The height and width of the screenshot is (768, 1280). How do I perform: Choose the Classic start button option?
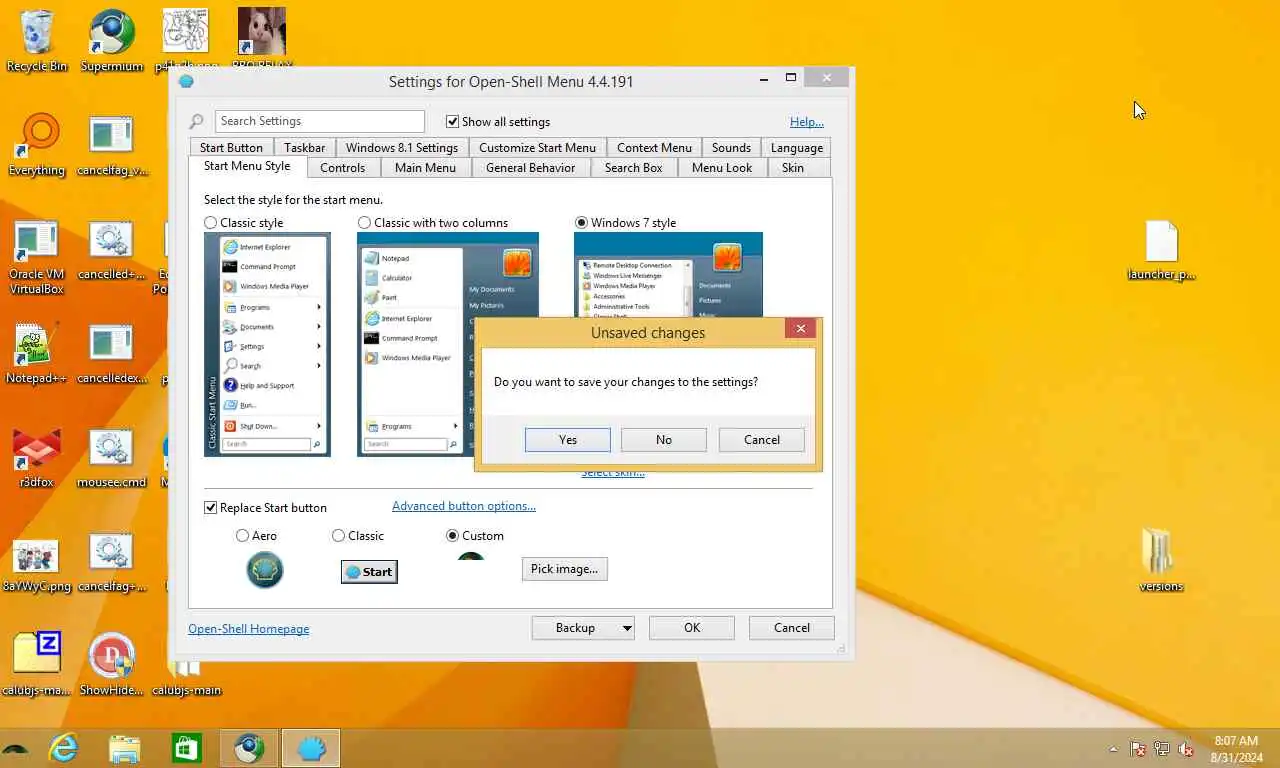click(x=338, y=536)
